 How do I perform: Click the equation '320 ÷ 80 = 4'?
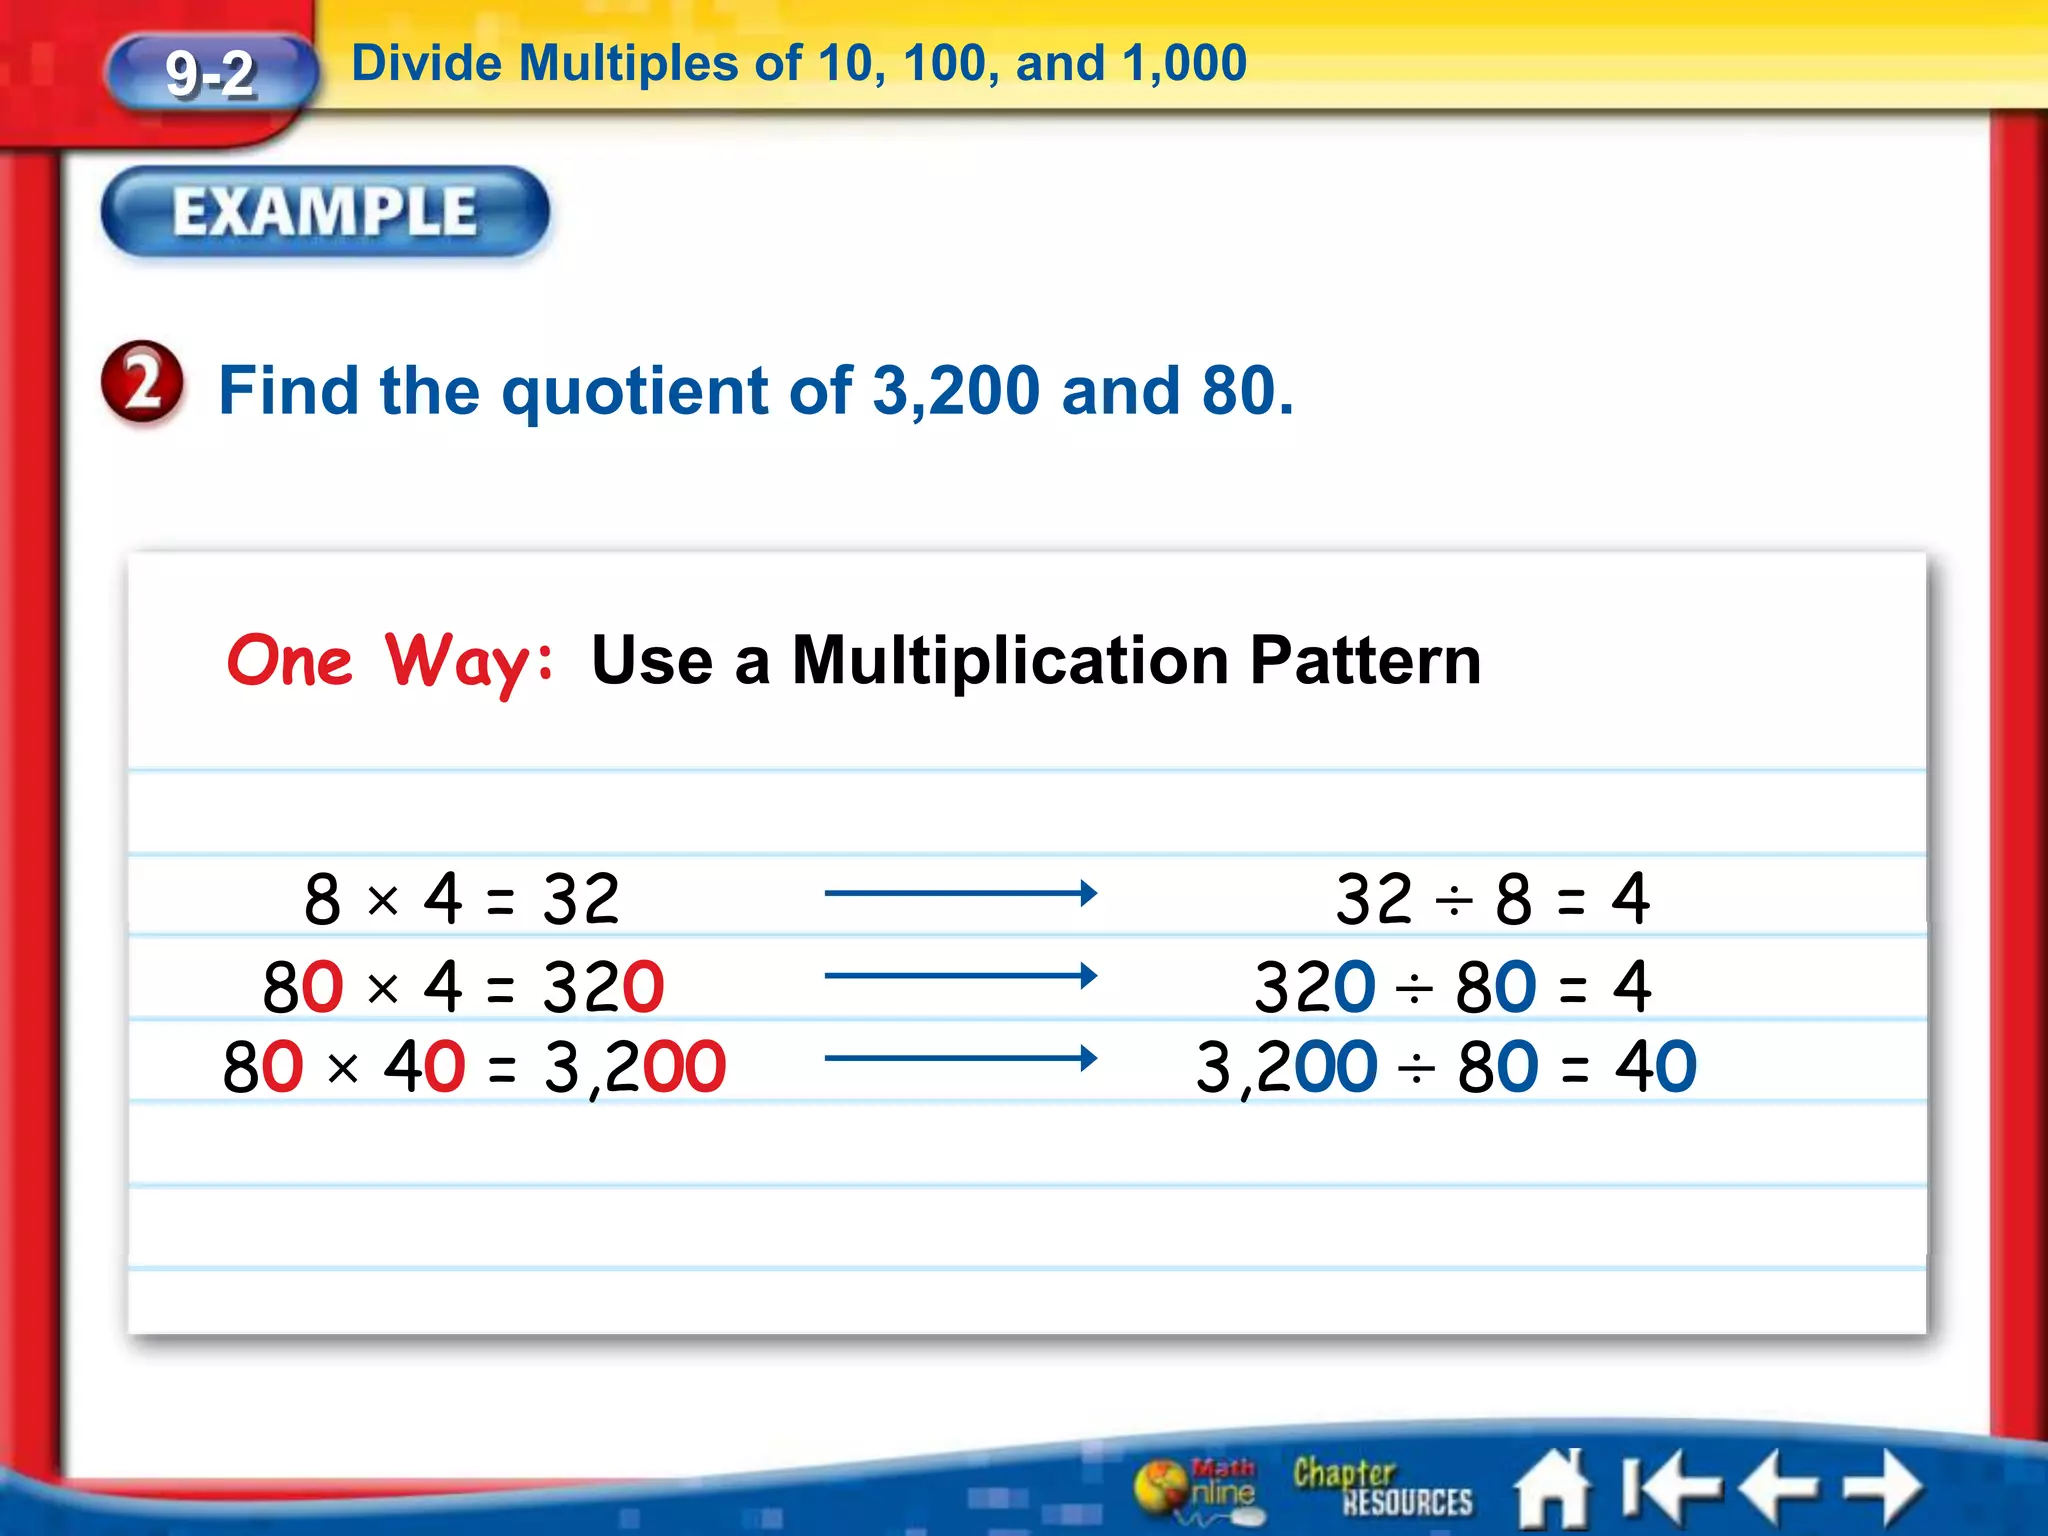1453,986
